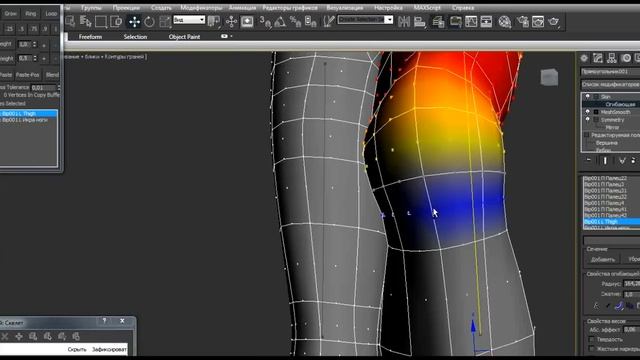Enable the Твердость checkbox
Screen dimensions: 640x360
tap(592, 339)
